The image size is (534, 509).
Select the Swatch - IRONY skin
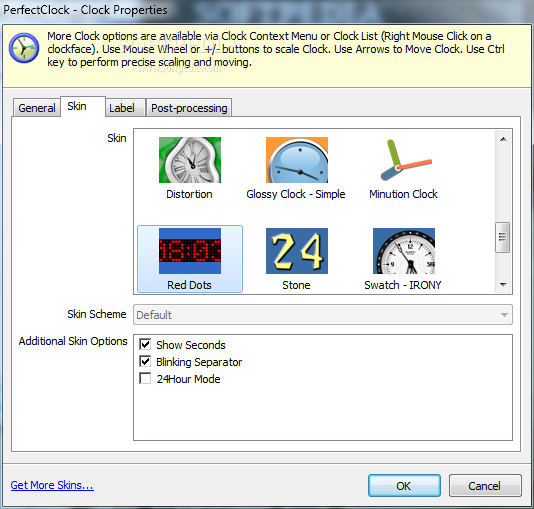tap(404, 251)
